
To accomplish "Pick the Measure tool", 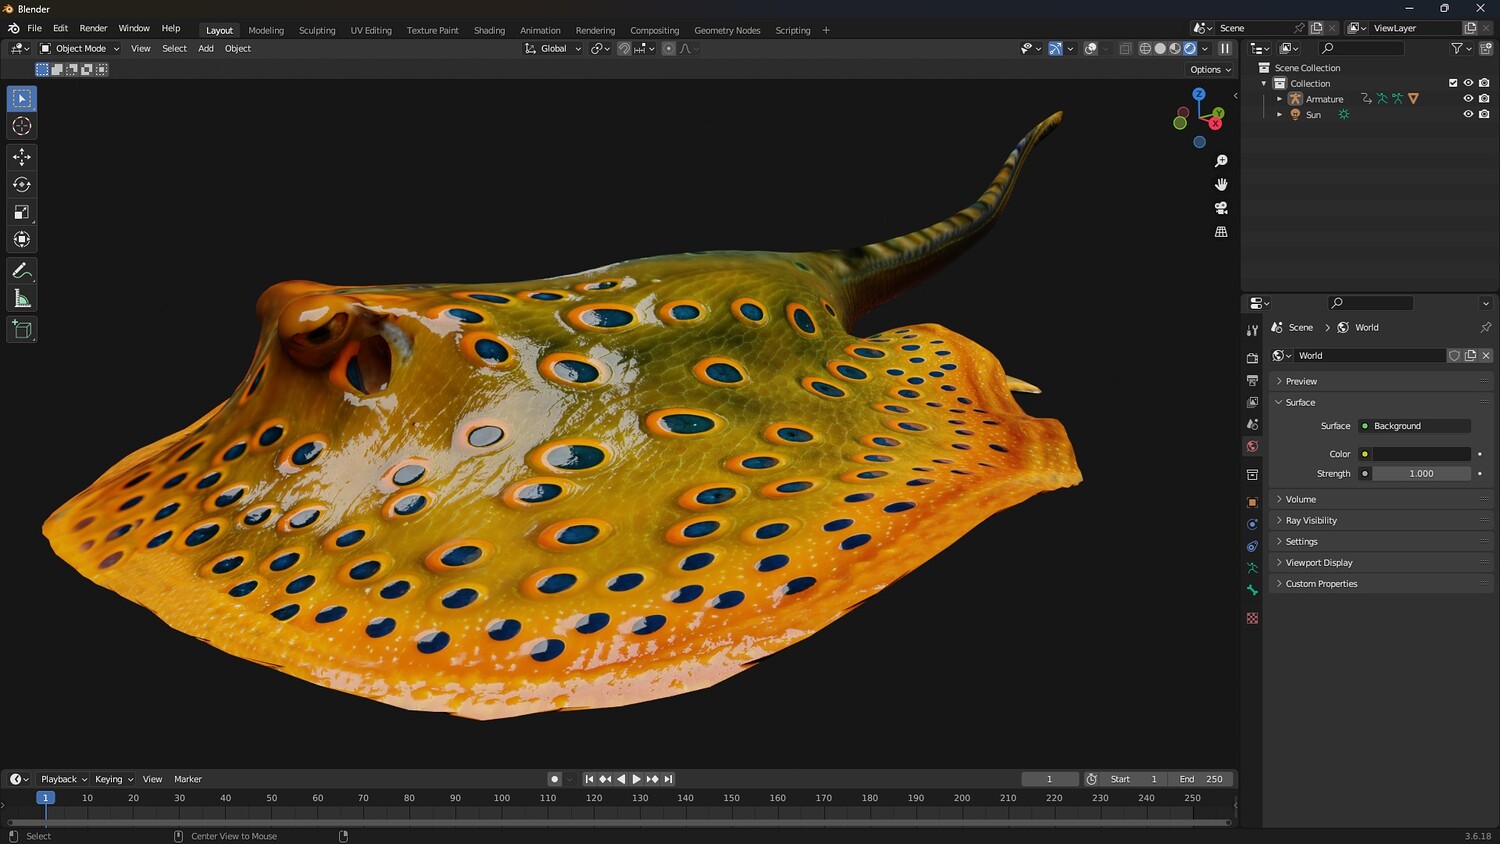I will pyautogui.click(x=22, y=299).
